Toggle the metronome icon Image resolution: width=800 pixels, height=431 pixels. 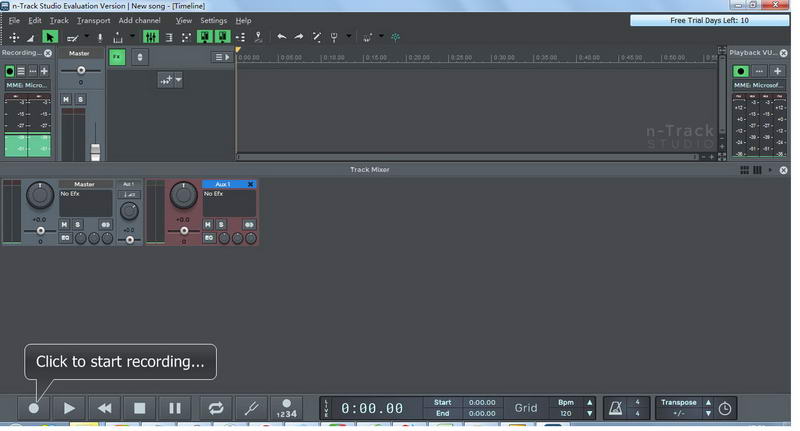point(616,408)
